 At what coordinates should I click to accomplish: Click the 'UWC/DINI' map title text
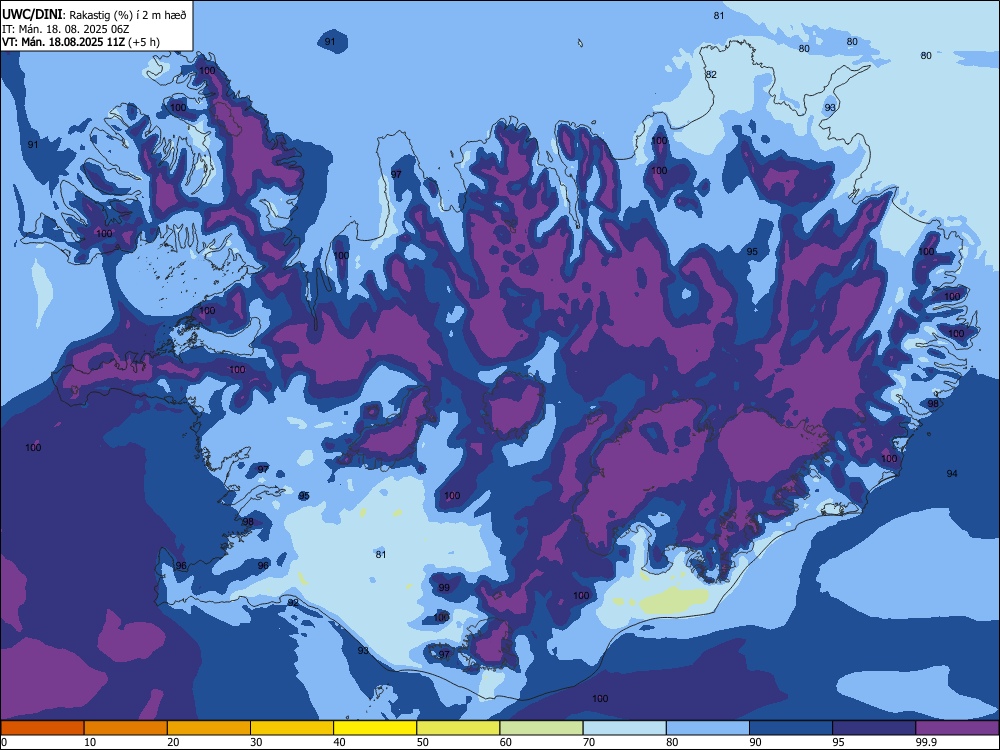(32, 15)
